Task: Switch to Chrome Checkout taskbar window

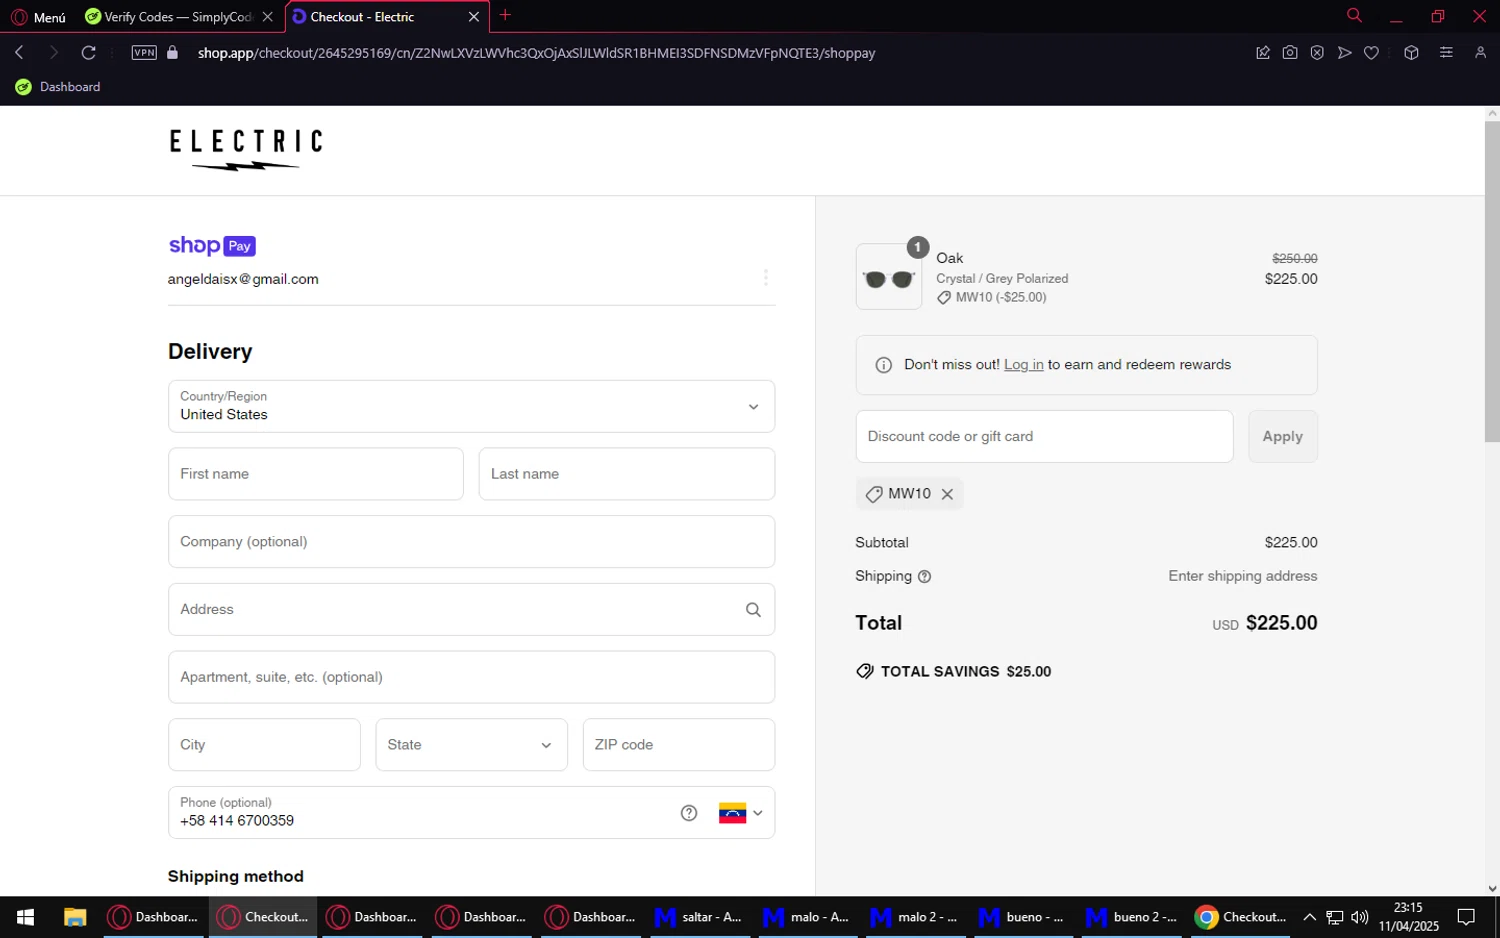Action: (x=1241, y=917)
